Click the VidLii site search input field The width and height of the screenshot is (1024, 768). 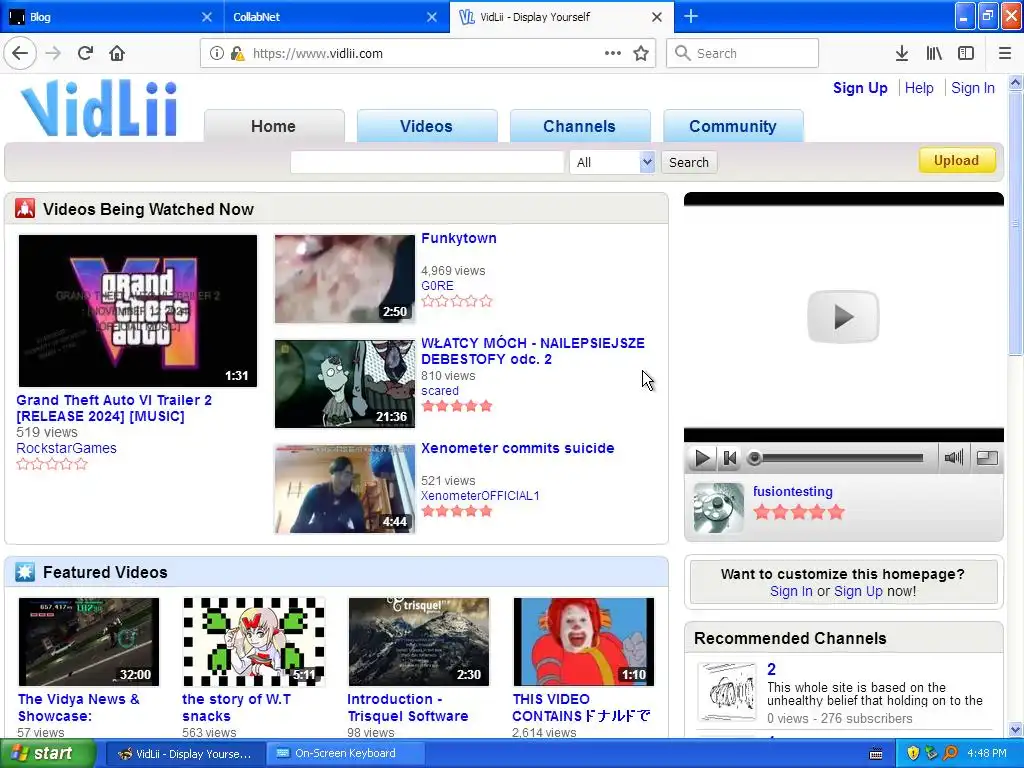[427, 162]
